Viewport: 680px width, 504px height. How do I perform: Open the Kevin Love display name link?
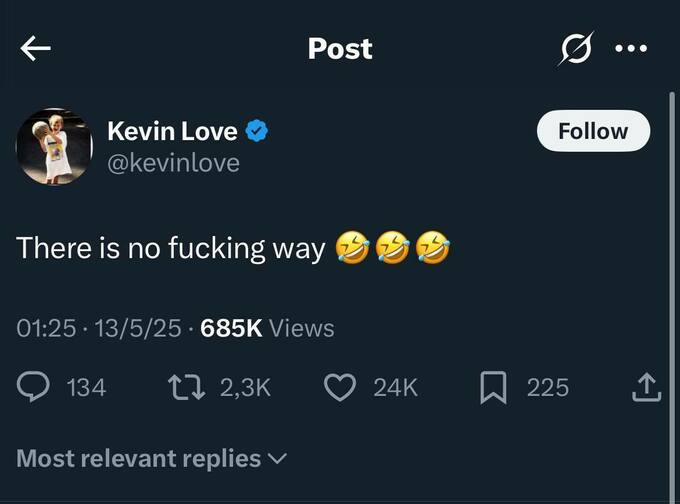172,131
